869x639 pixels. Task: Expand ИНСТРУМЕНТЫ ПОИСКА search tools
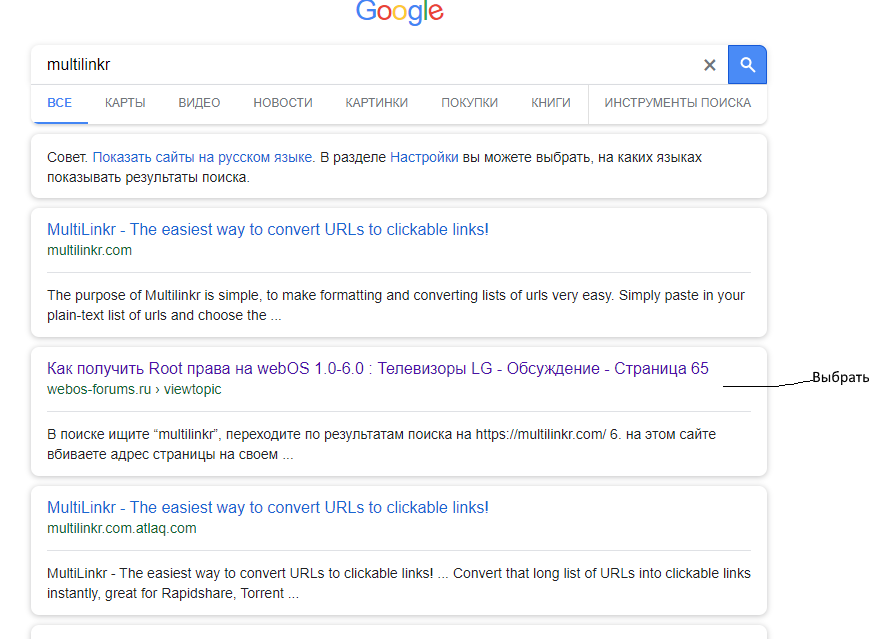coord(677,103)
